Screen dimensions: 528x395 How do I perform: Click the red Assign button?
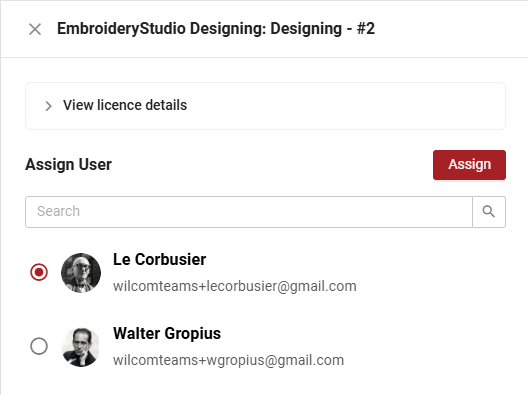tap(469, 165)
